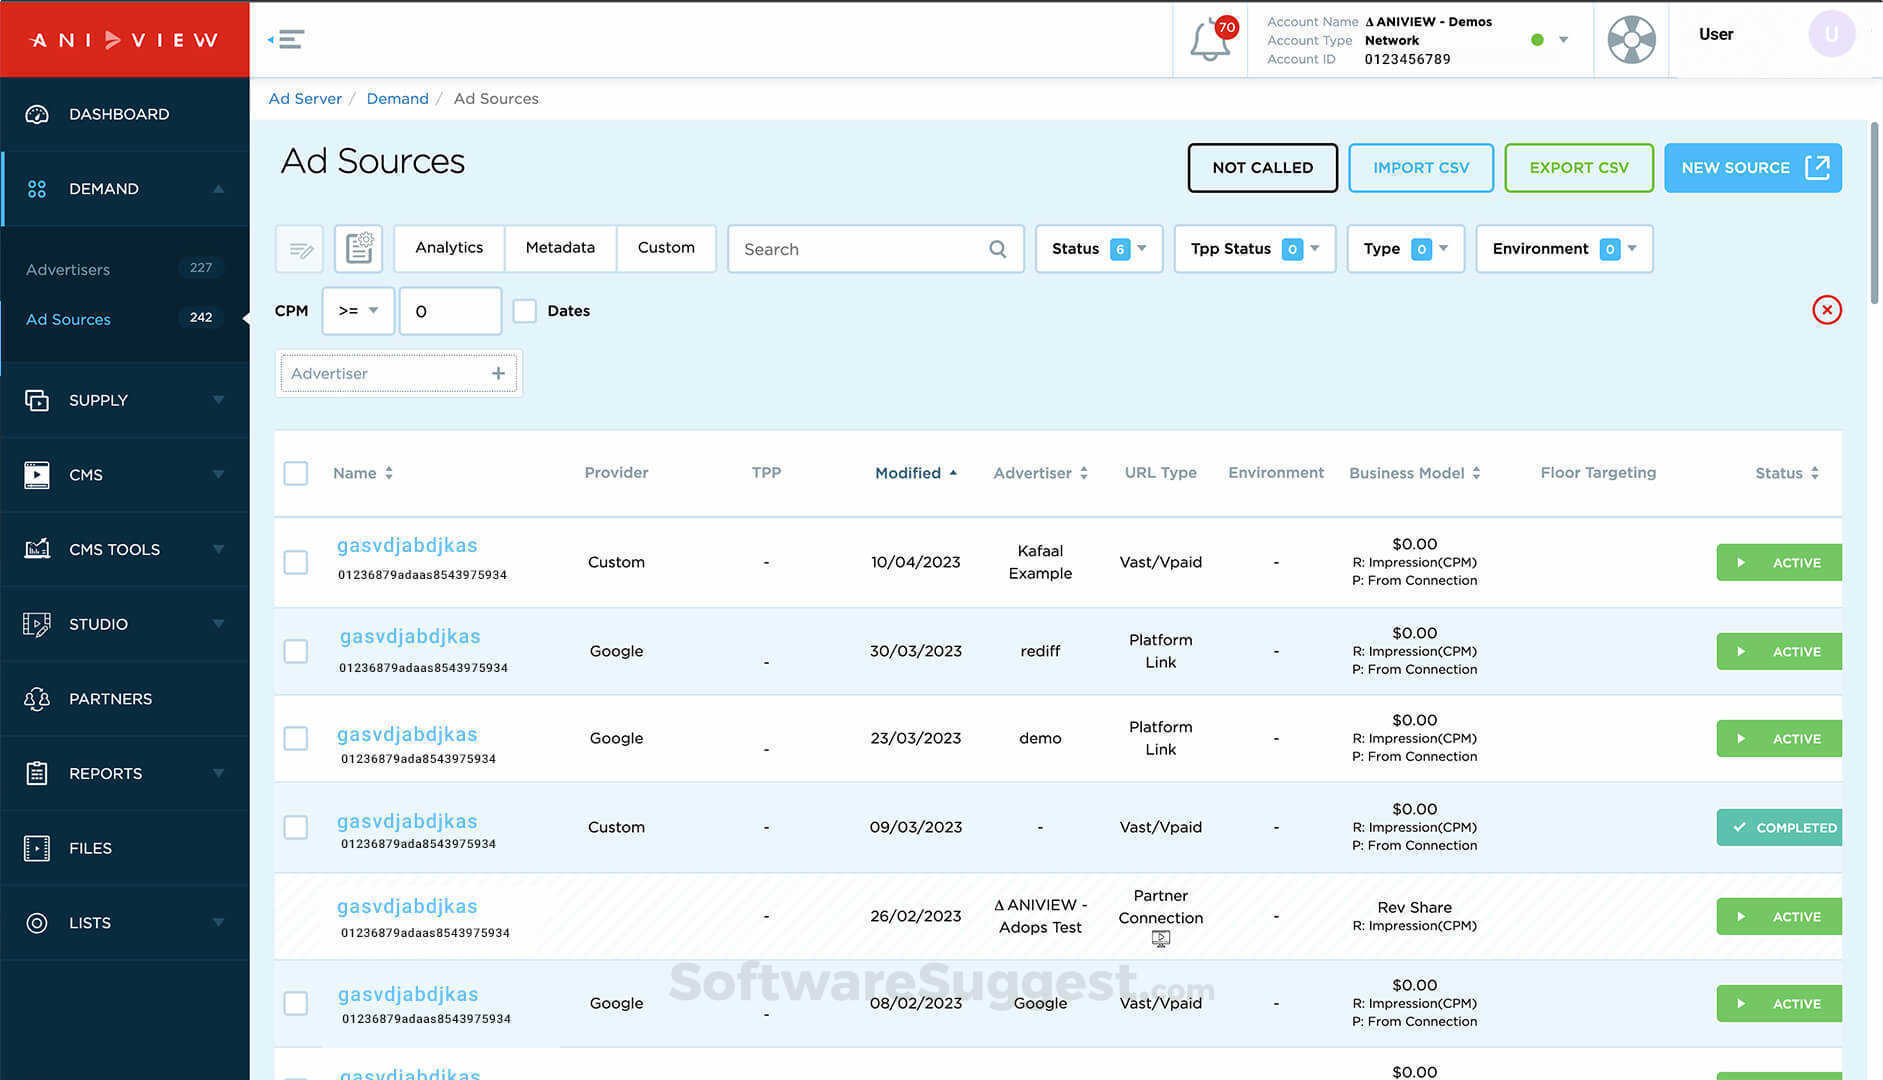Open settings via the wheel icon in header
Image resolution: width=1883 pixels, height=1080 pixels.
pos(1631,39)
